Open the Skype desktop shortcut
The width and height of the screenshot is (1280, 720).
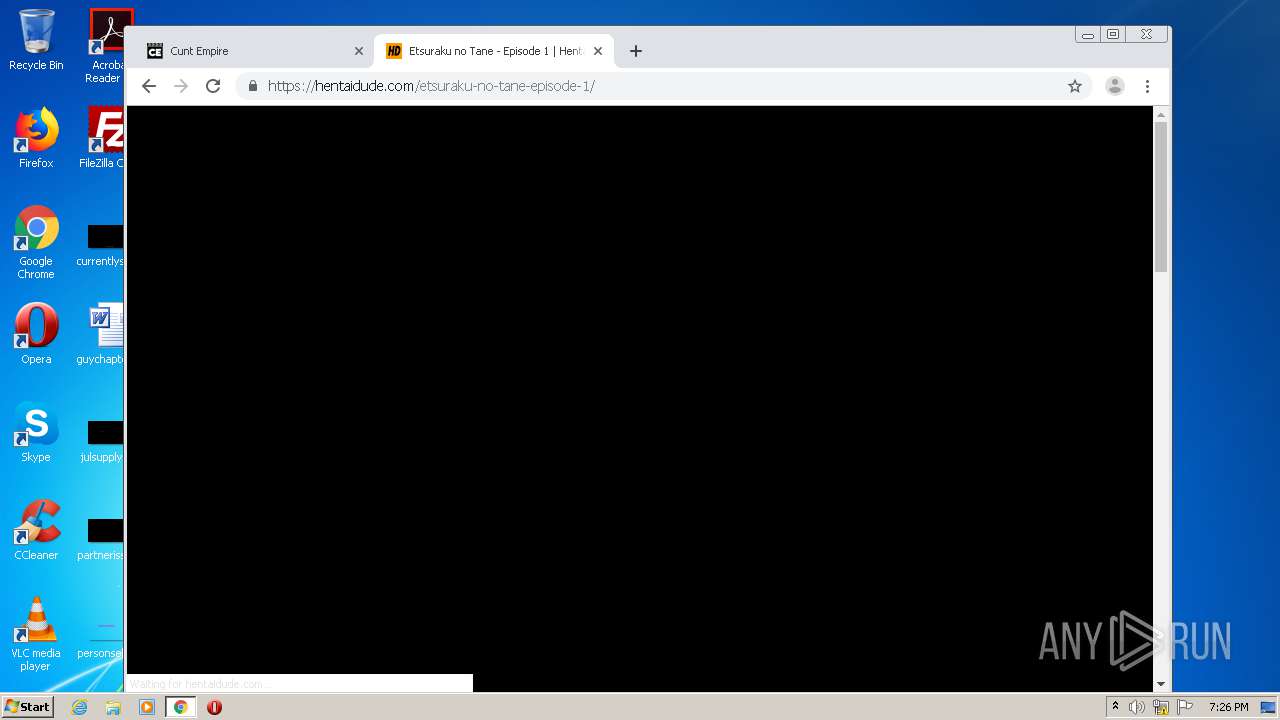coord(36,432)
